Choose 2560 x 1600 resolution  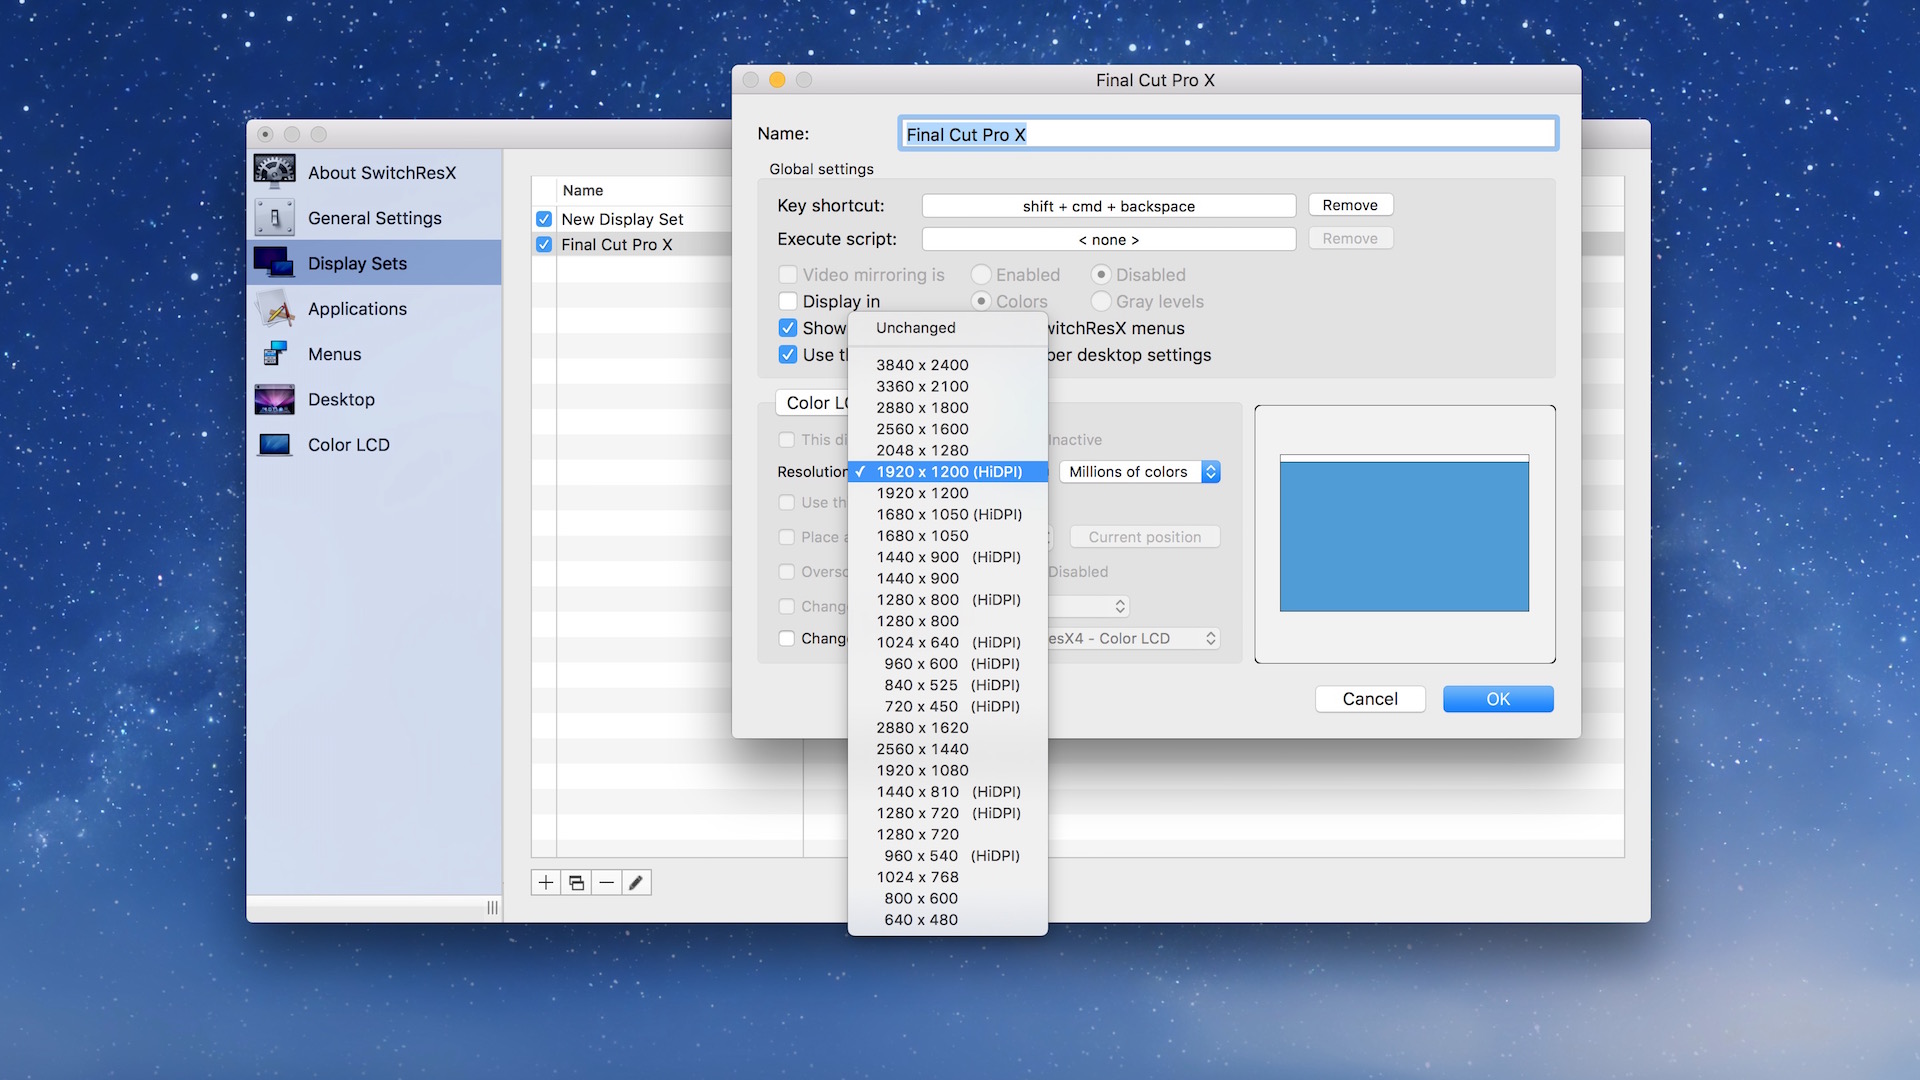(x=922, y=429)
